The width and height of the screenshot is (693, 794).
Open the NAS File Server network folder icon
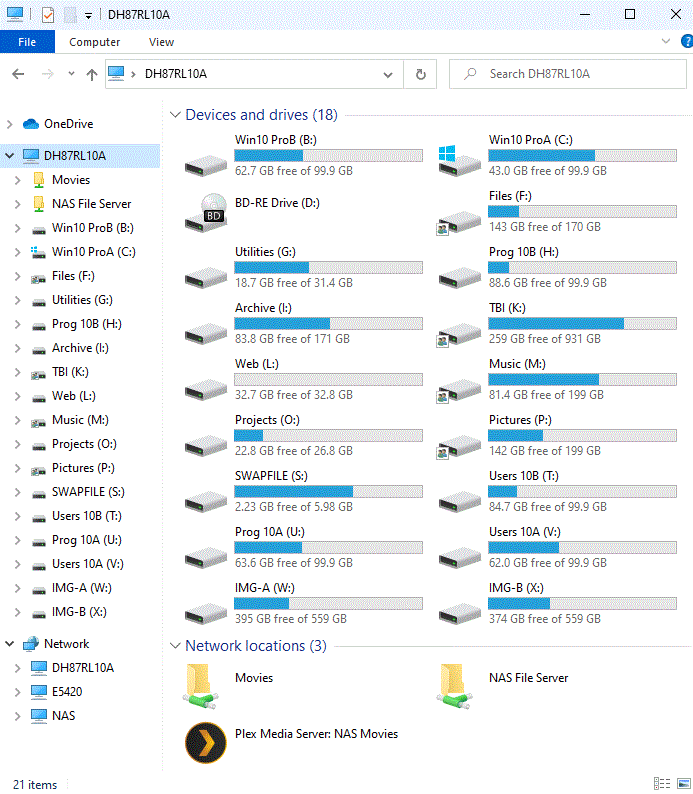[x=454, y=687]
